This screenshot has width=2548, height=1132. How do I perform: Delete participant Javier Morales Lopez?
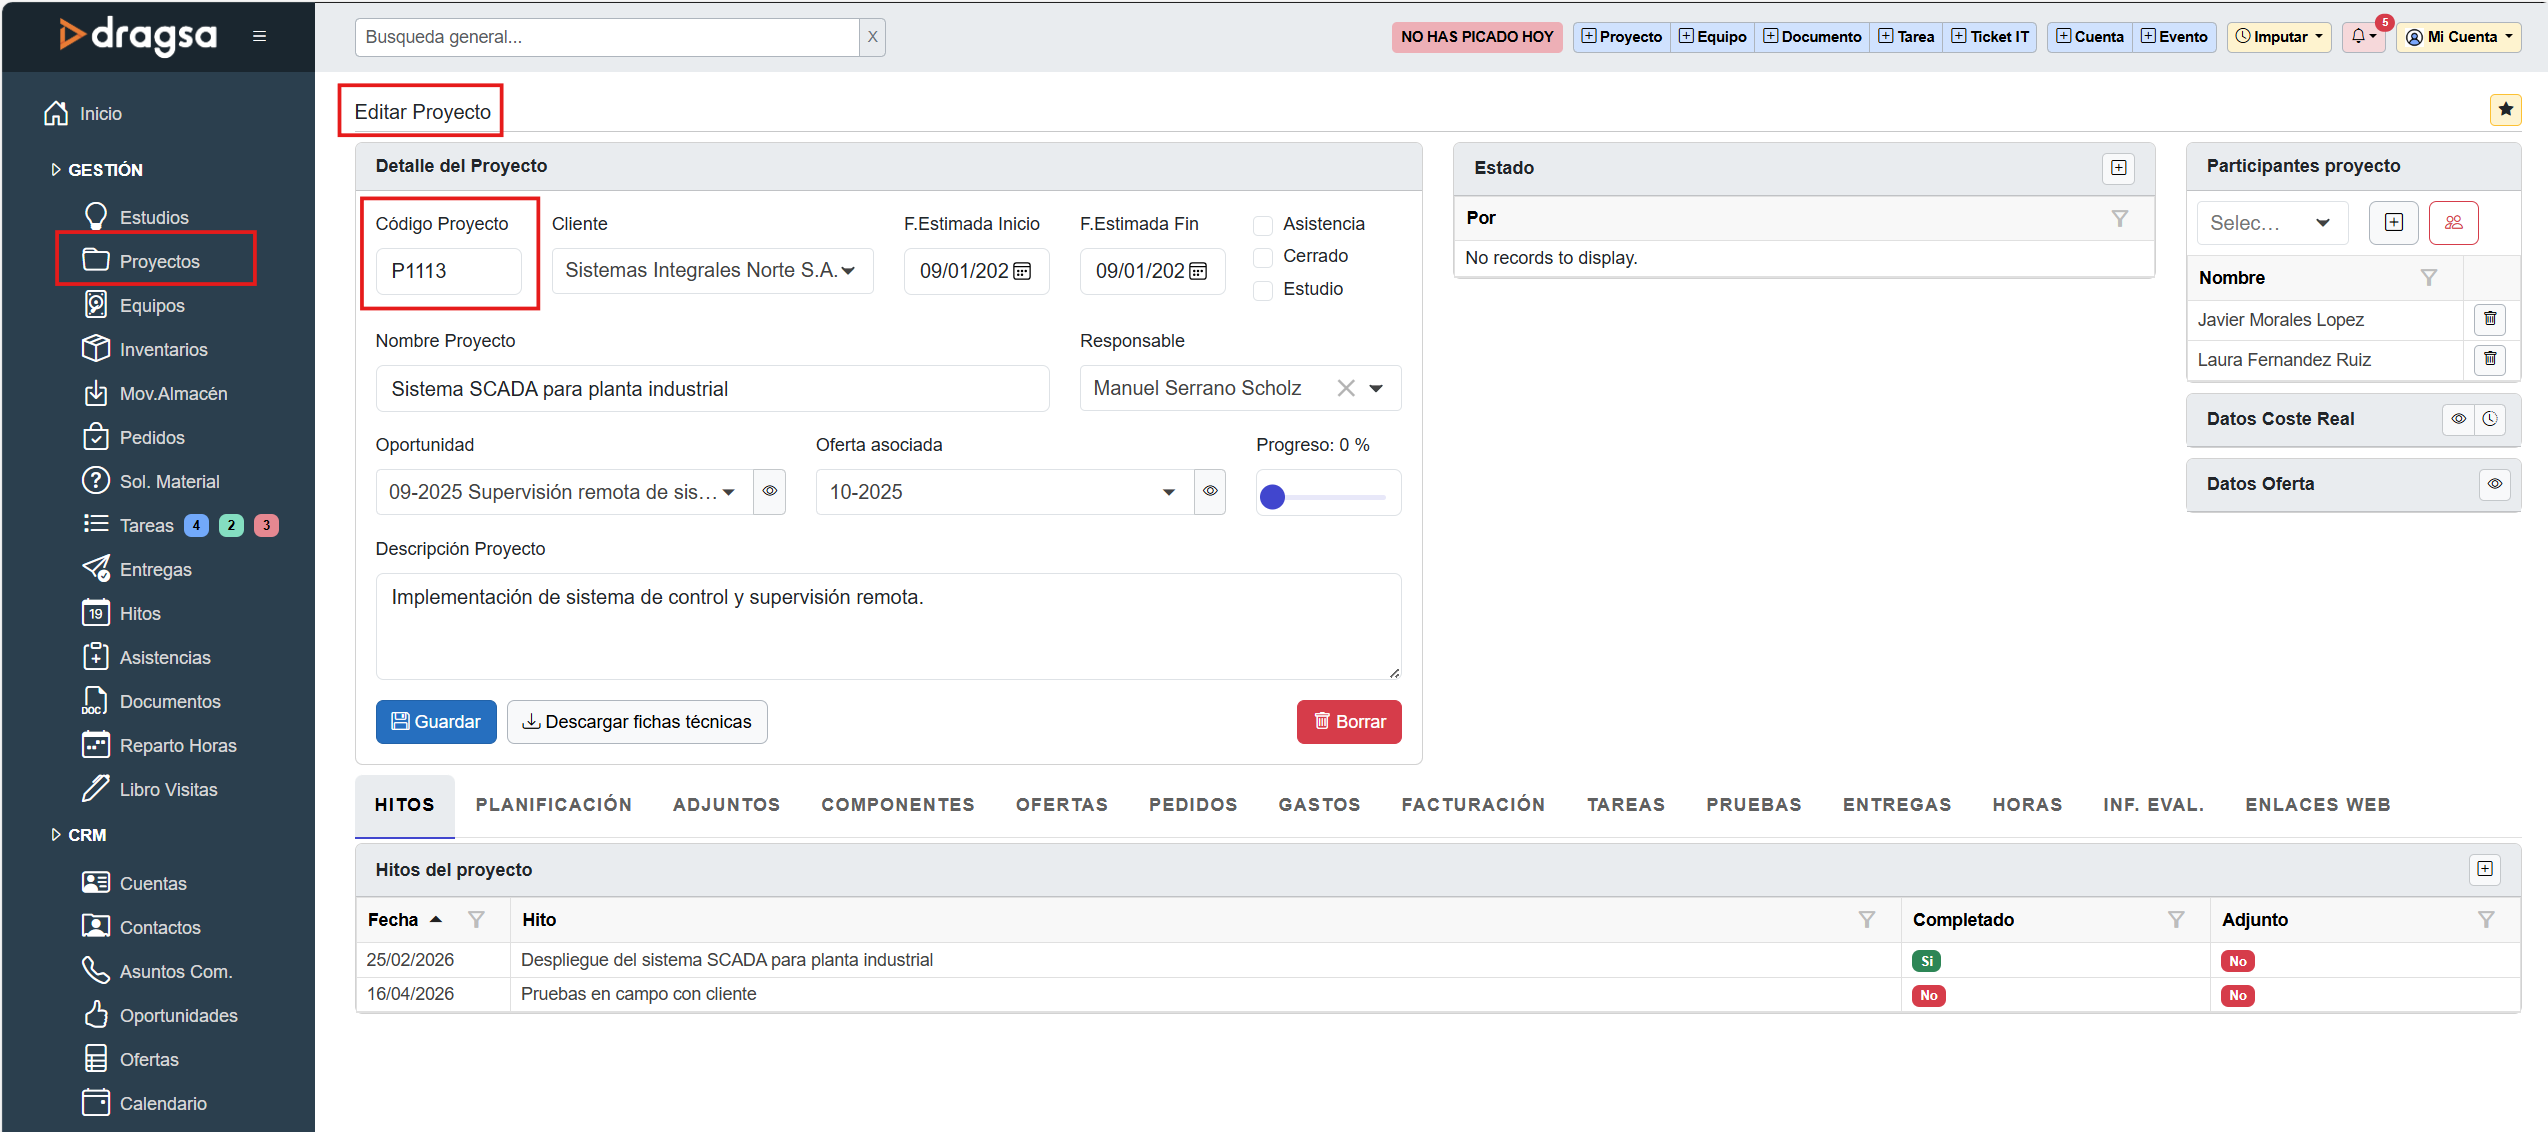click(2489, 319)
